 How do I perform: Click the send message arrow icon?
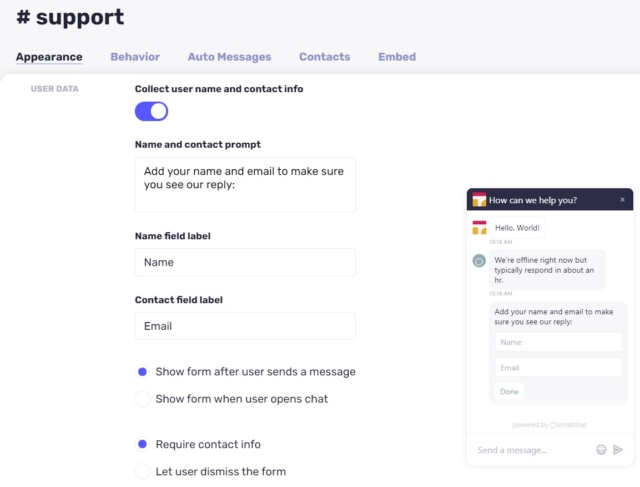[x=618, y=449]
